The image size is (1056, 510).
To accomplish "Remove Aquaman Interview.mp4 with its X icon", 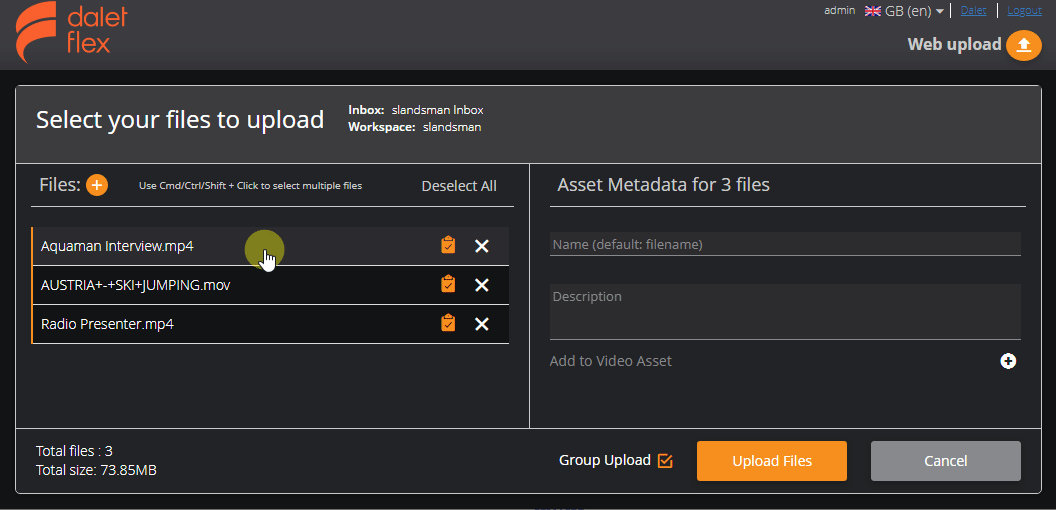I will 482,246.
